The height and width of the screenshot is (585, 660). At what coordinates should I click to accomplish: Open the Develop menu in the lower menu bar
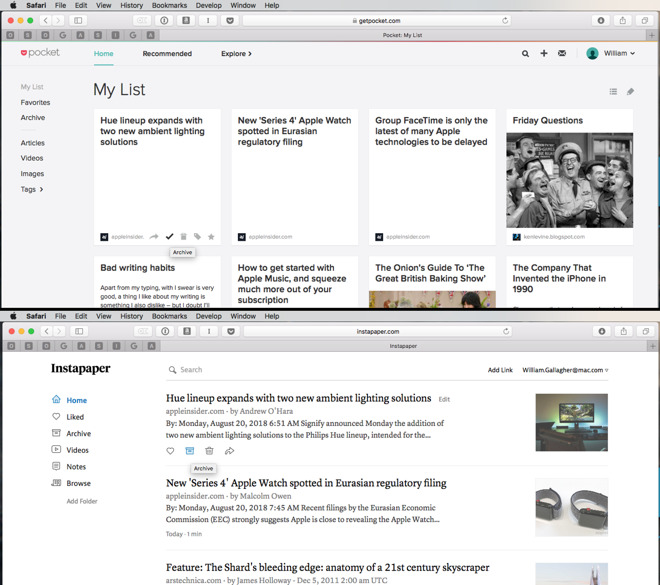(209, 316)
